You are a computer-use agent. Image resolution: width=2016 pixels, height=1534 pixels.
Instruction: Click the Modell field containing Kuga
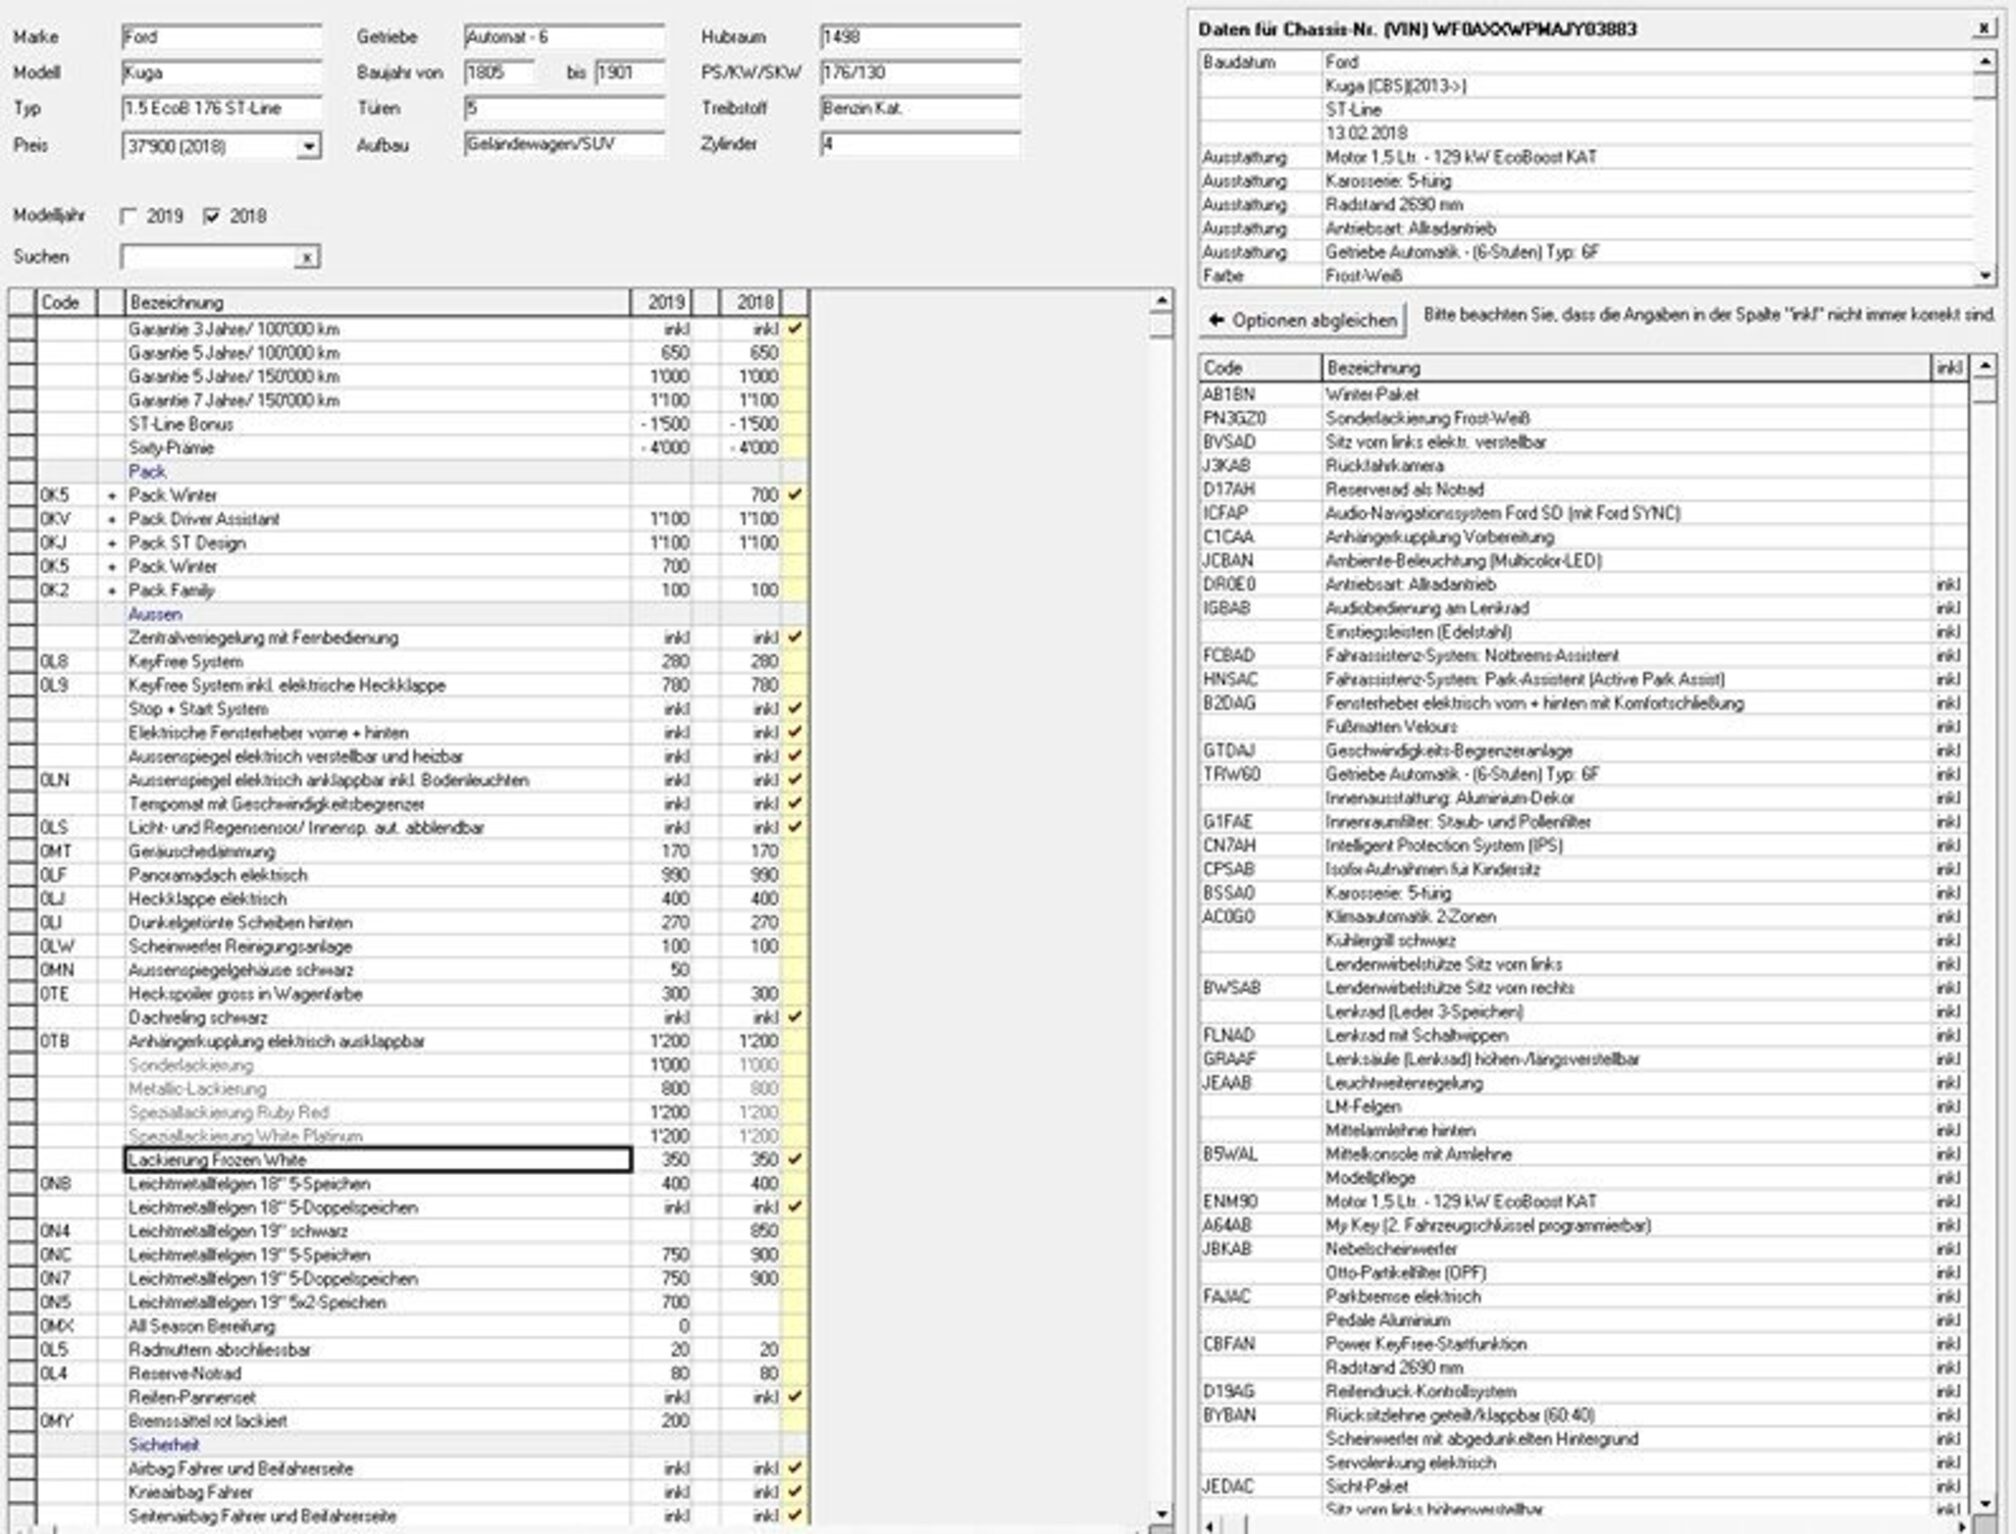pyautogui.click(x=221, y=73)
